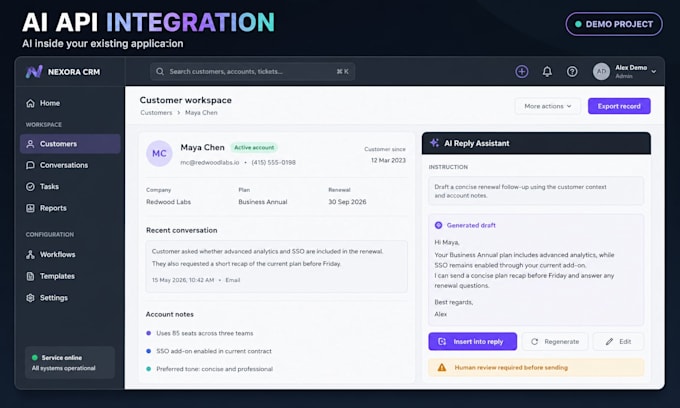Expand the Alex Demo account menu chevron
This screenshot has height=408, width=680.
click(654, 72)
